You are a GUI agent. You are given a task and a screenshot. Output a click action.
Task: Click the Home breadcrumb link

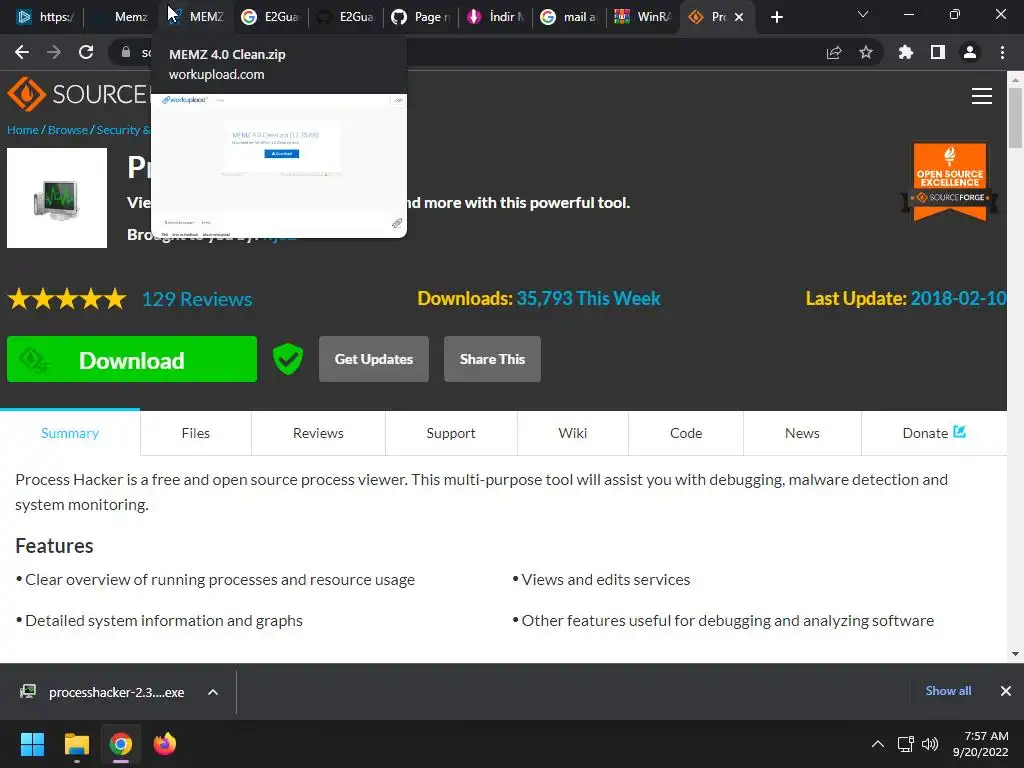click(x=23, y=130)
